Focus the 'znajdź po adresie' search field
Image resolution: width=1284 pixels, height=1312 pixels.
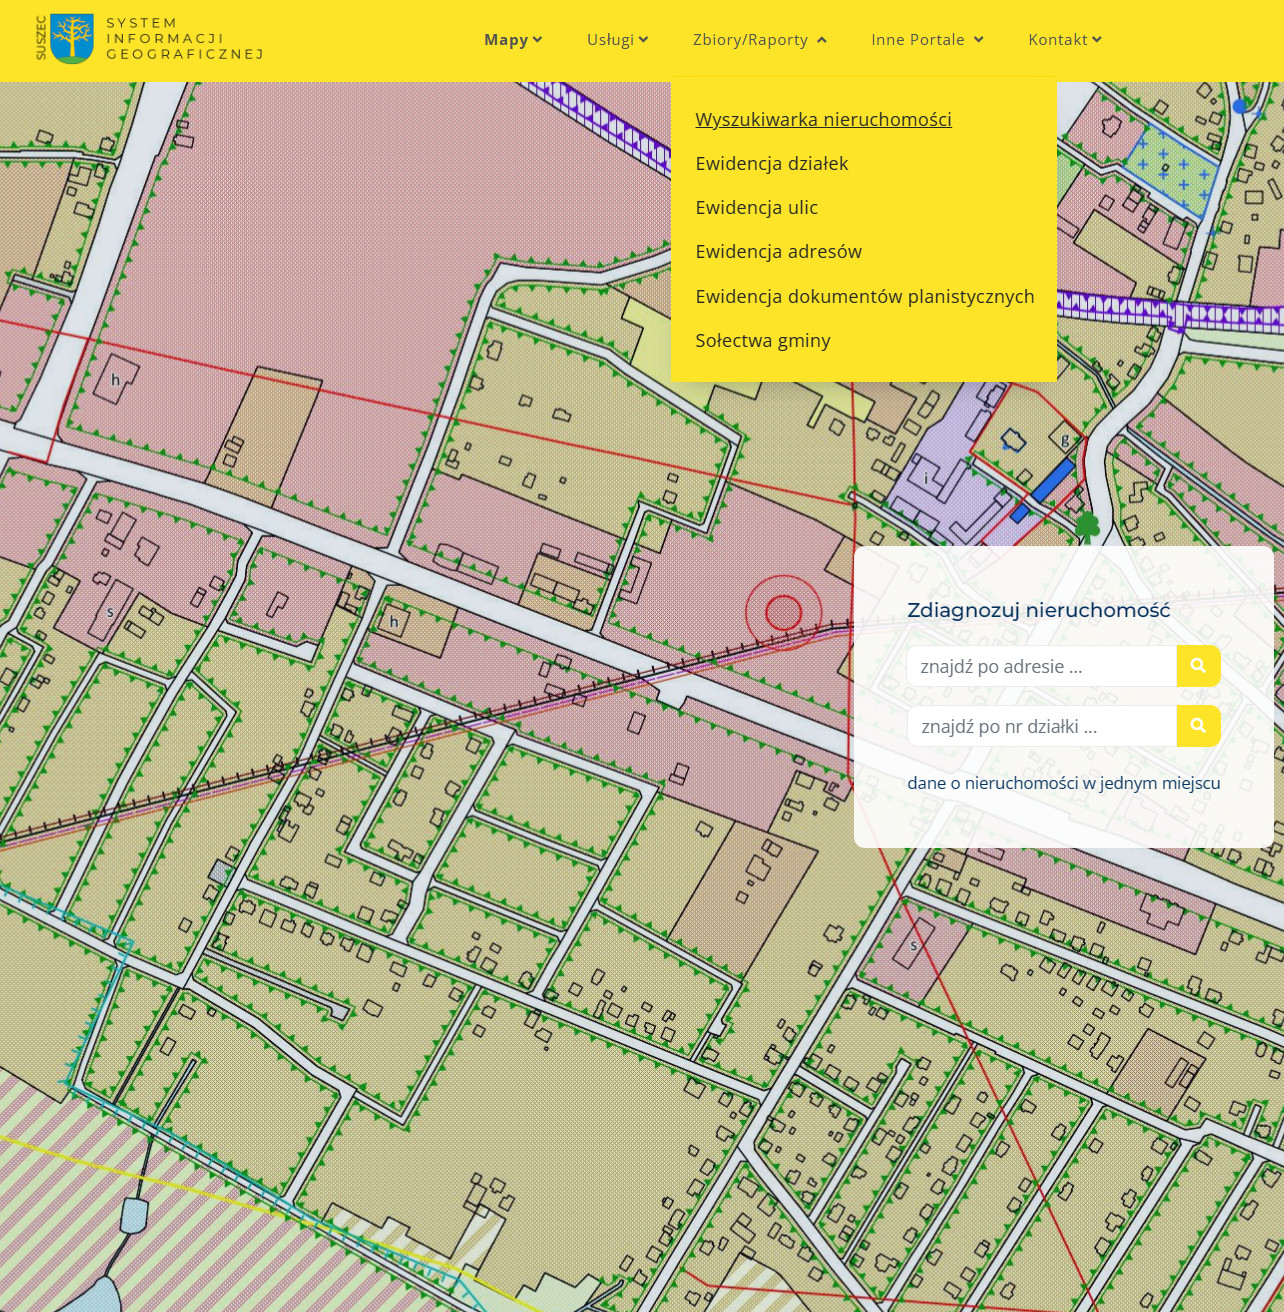(x=1040, y=667)
